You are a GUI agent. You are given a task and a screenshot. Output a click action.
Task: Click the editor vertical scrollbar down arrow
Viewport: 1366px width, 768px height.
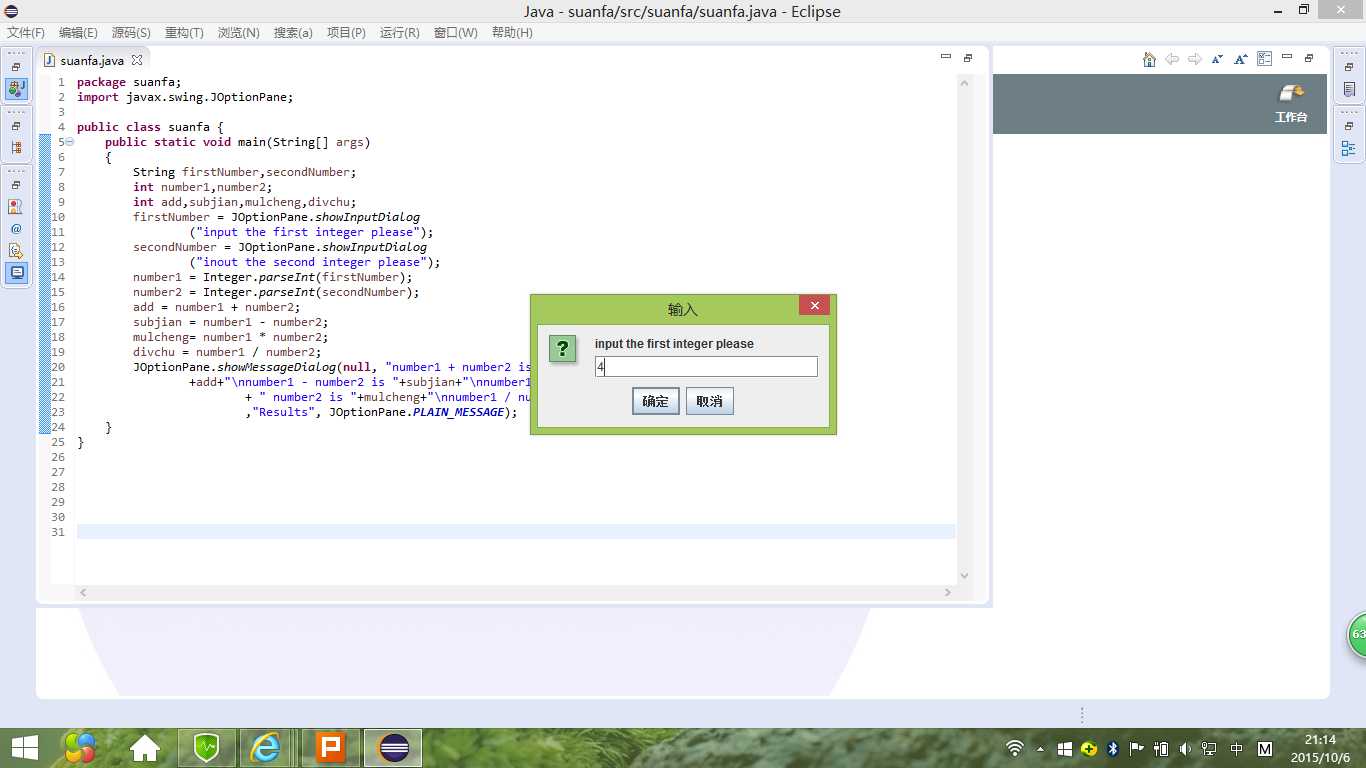click(965, 576)
